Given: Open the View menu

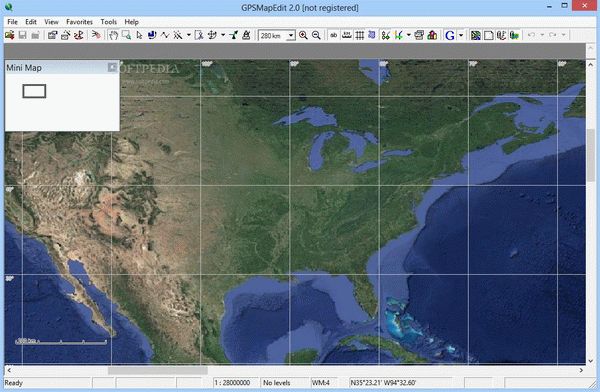Looking at the screenshot, I should [x=51, y=22].
